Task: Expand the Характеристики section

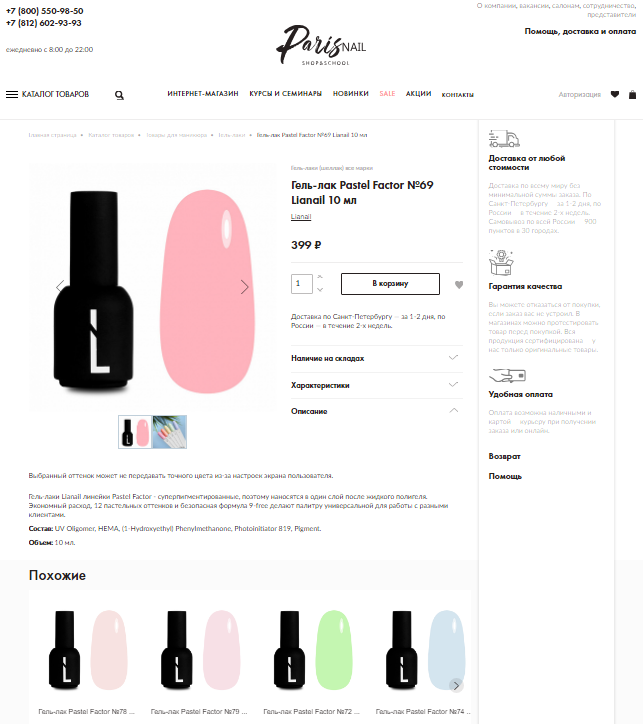Action: [x=377, y=385]
